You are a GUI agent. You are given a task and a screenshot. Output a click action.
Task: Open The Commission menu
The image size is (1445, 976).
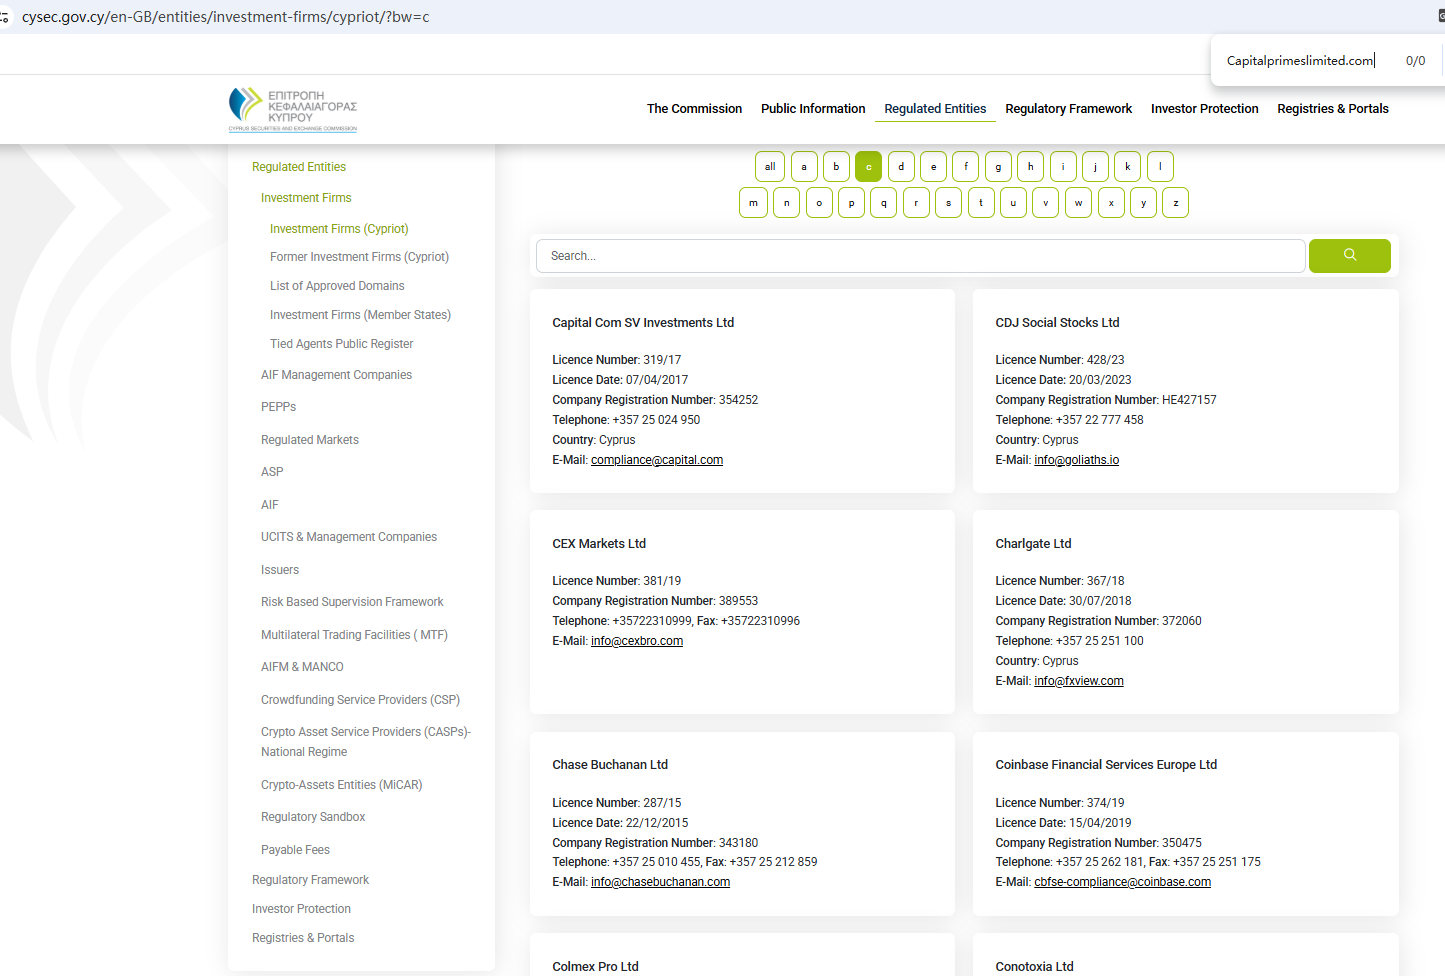[694, 109]
